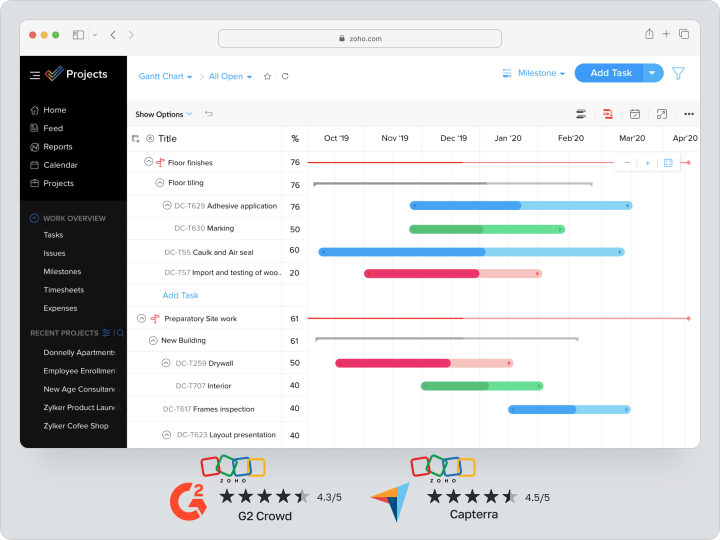Image resolution: width=720 pixels, height=540 pixels.
Task: Click the fullscreen expand icon in toolbar
Action: 661,114
